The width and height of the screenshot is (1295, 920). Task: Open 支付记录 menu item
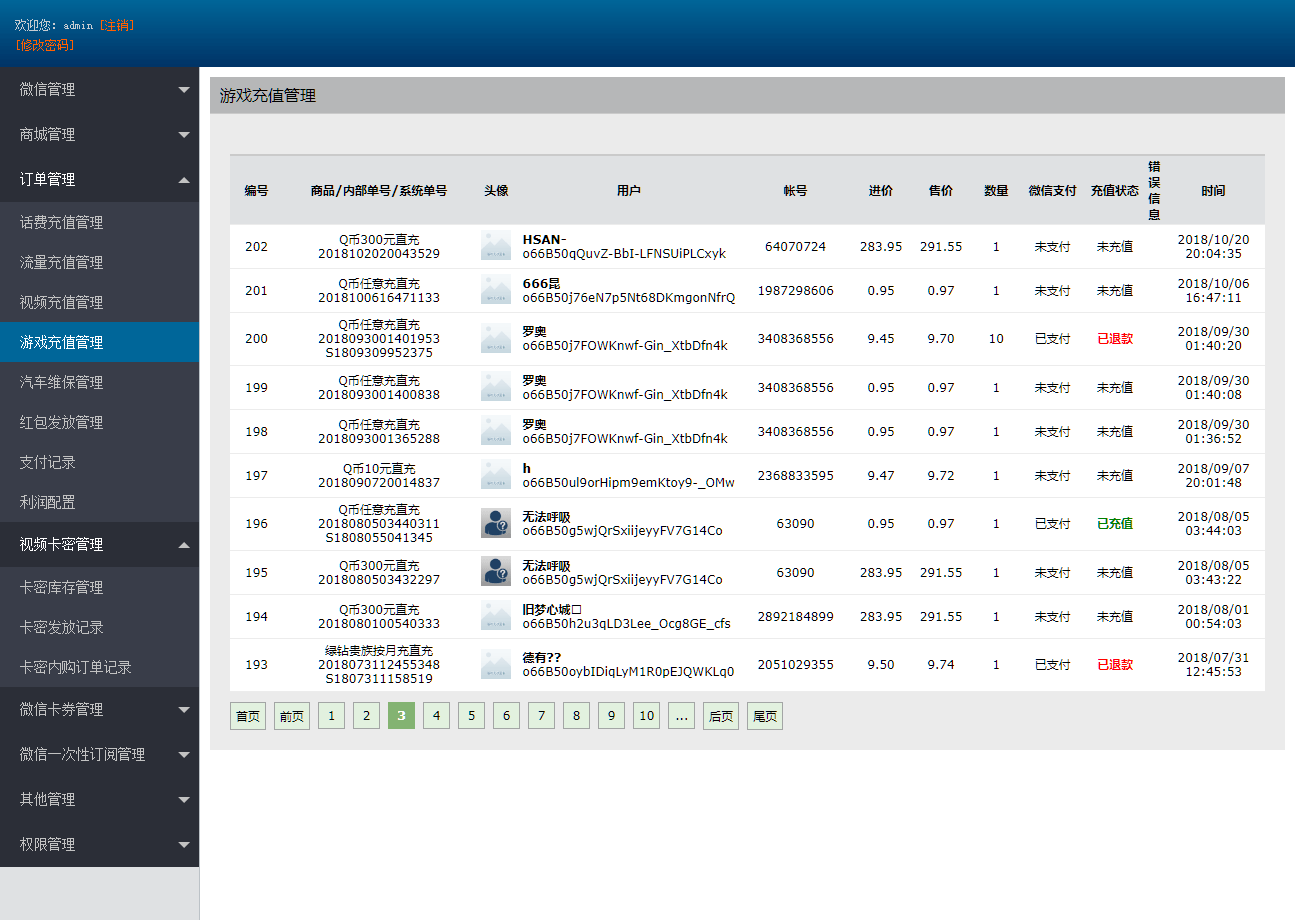coord(99,462)
